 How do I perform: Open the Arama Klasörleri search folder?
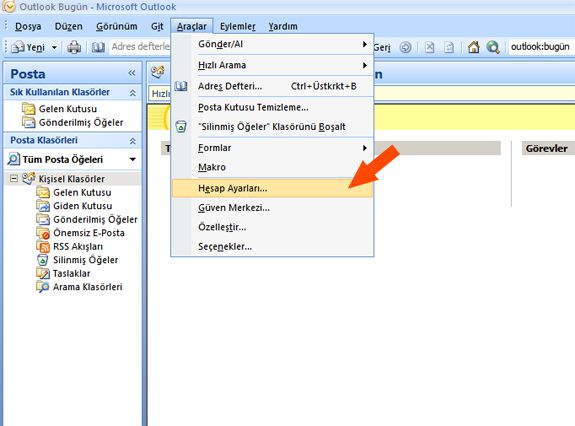tap(80, 287)
